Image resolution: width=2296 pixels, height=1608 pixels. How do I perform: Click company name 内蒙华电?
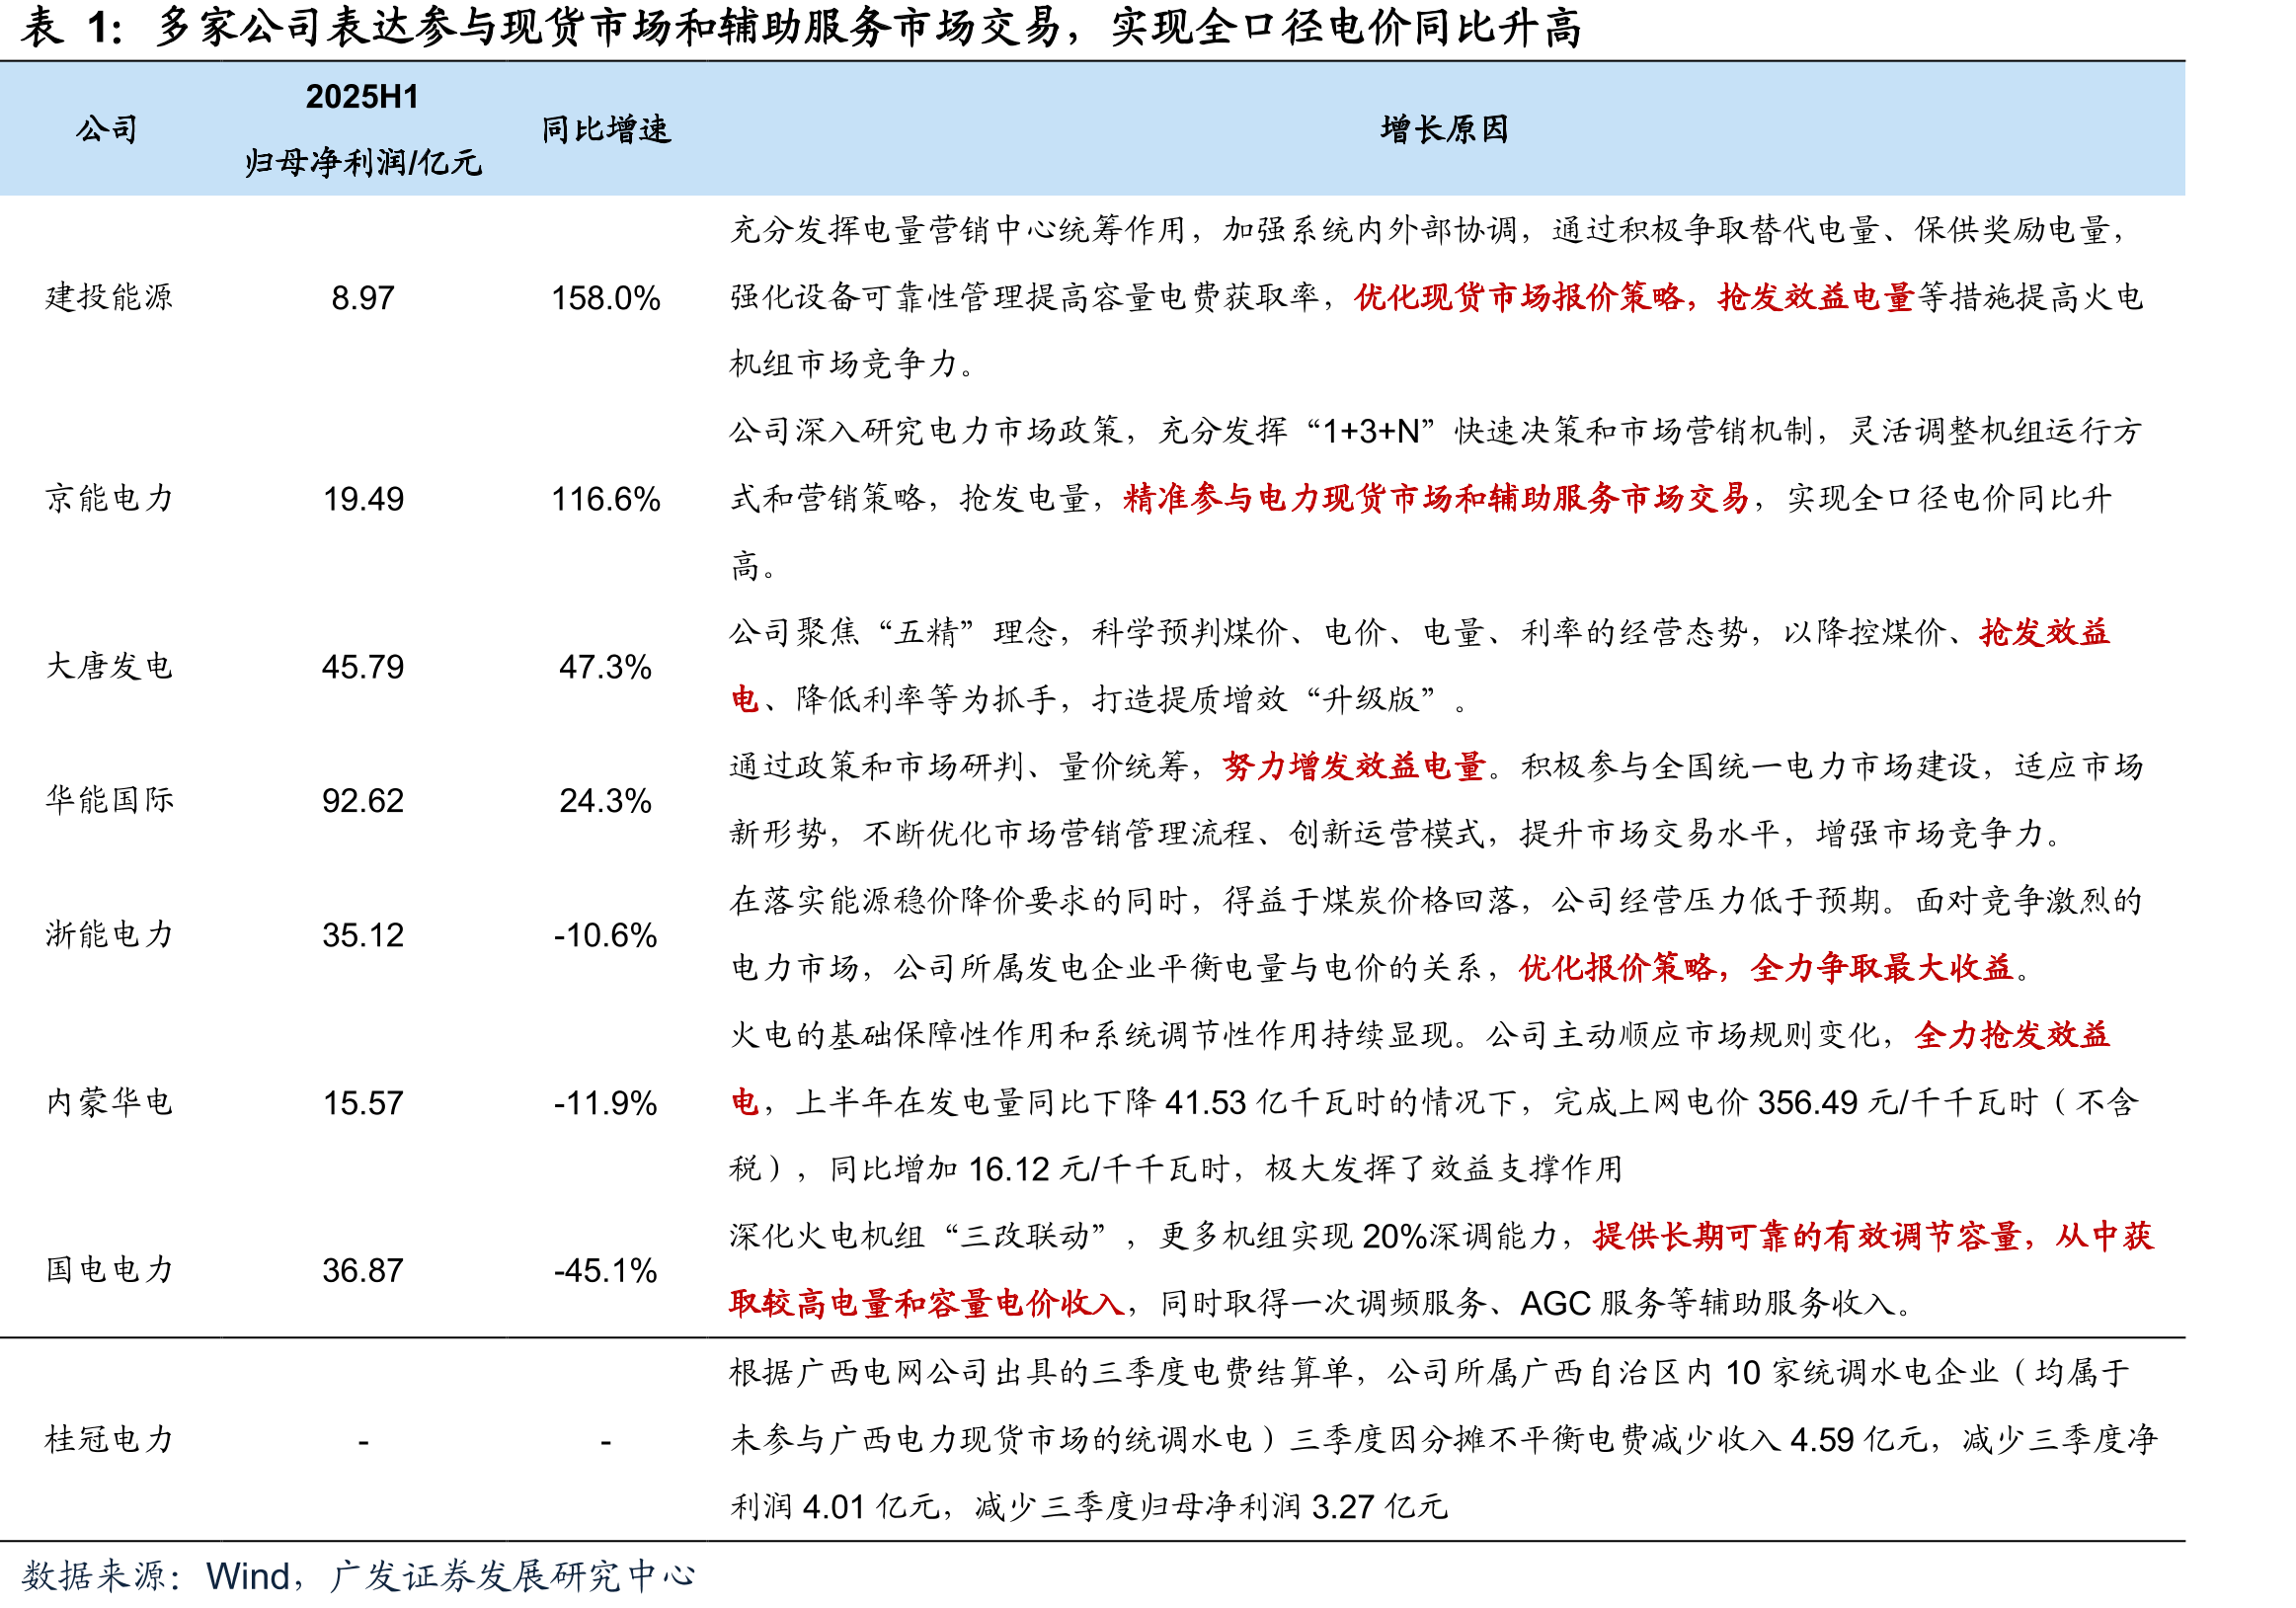(109, 1102)
